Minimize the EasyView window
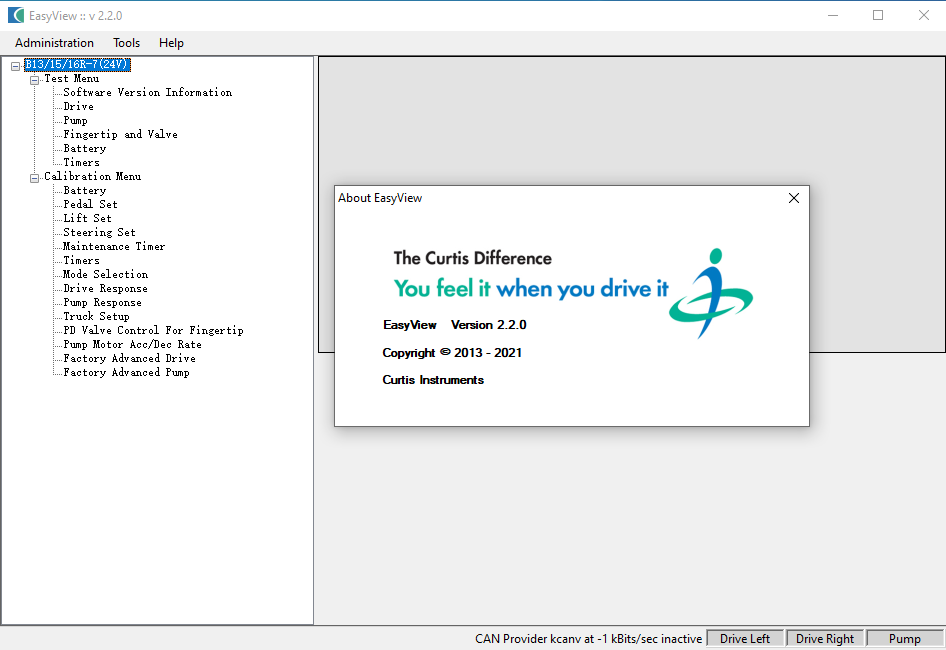 tap(833, 15)
